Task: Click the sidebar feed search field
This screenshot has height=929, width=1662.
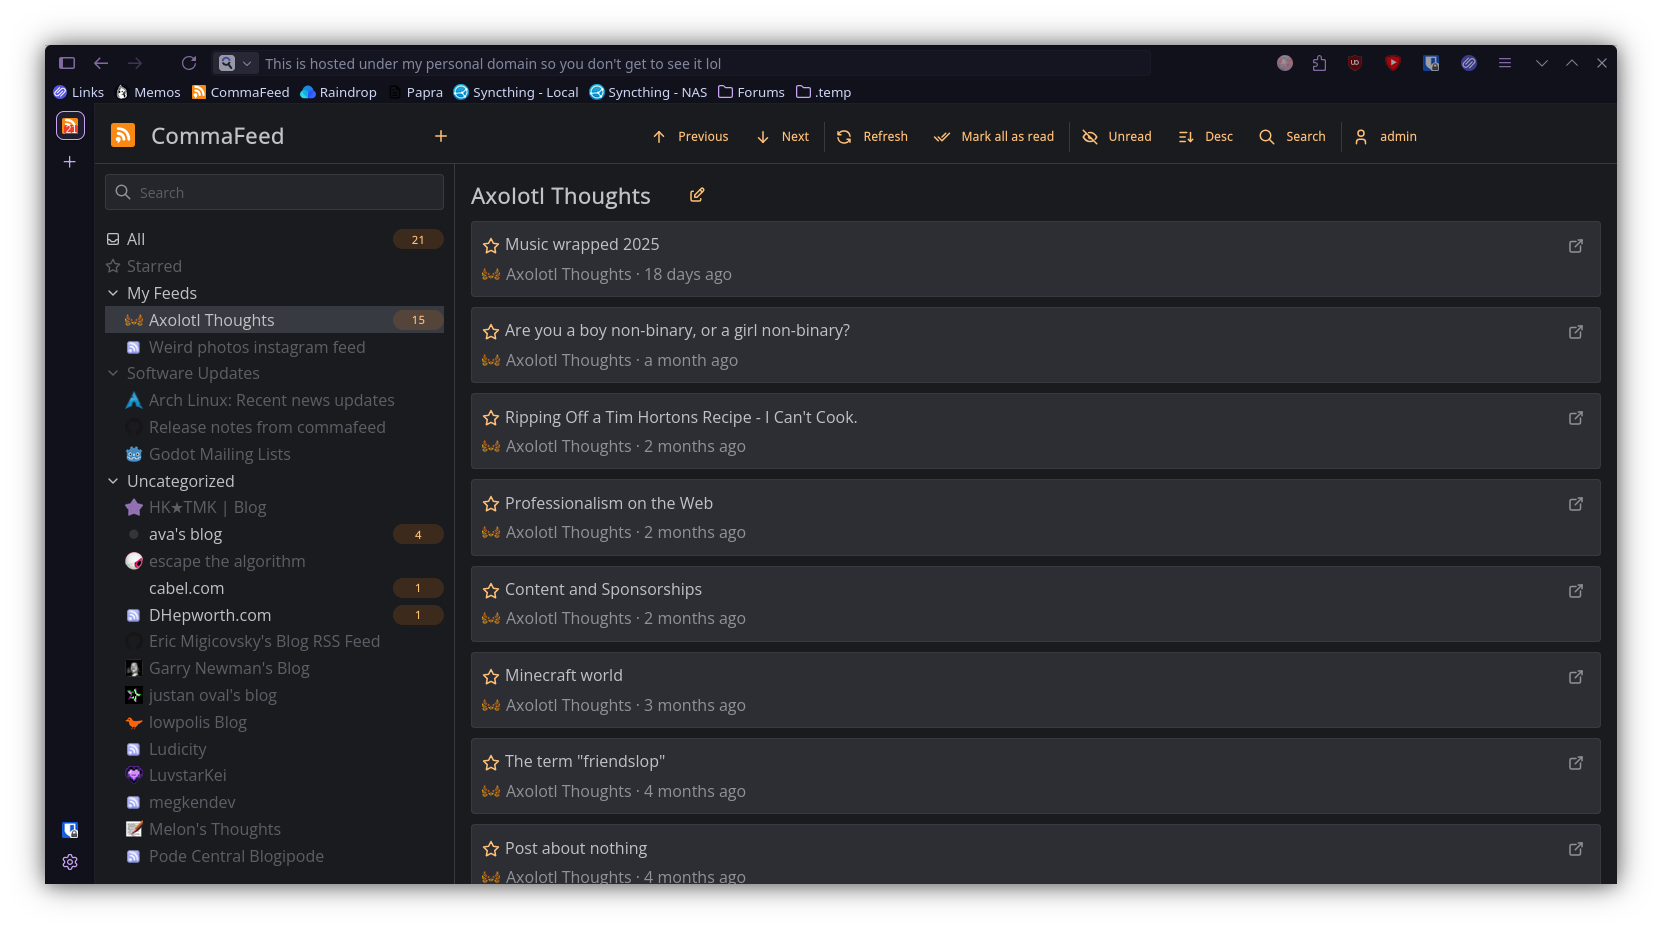Action: coord(273,192)
